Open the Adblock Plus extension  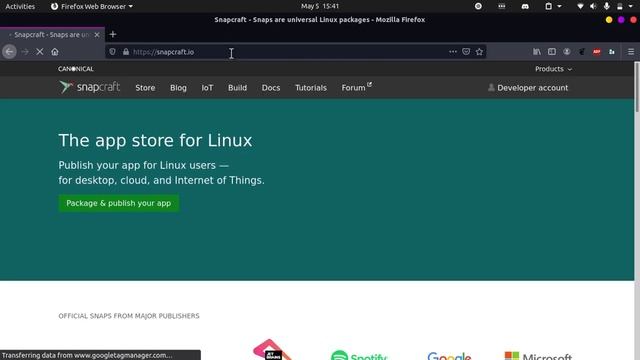[x=597, y=51]
